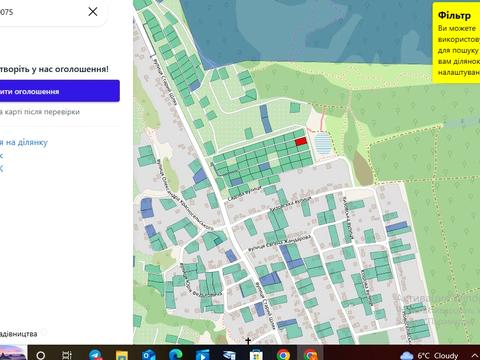The height and width of the screenshot is (360, 480).
Task: Close the search panel with the X icon
Action: 93,12
